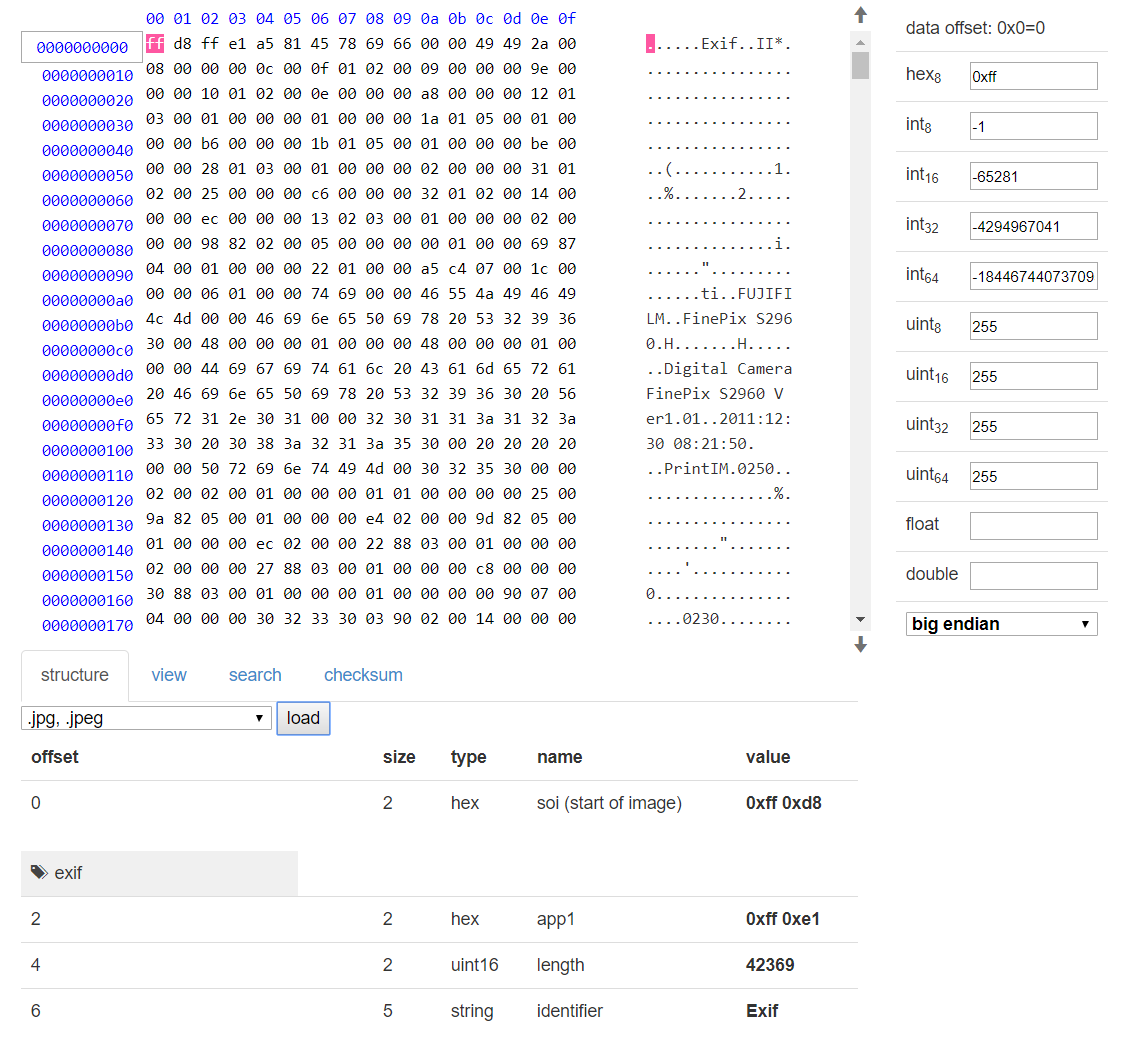
Task: Click the int32 value field
Action: pos(1033,226)
